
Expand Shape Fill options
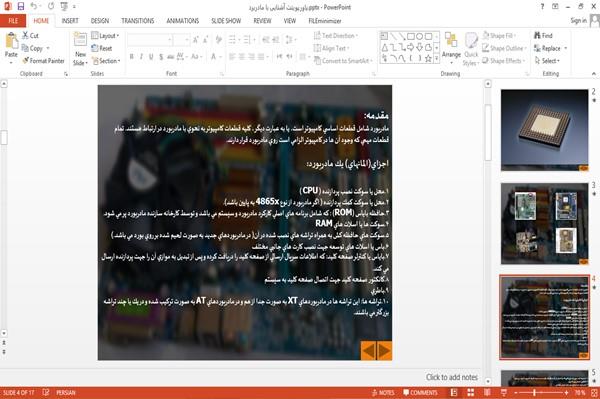[499, 36]
